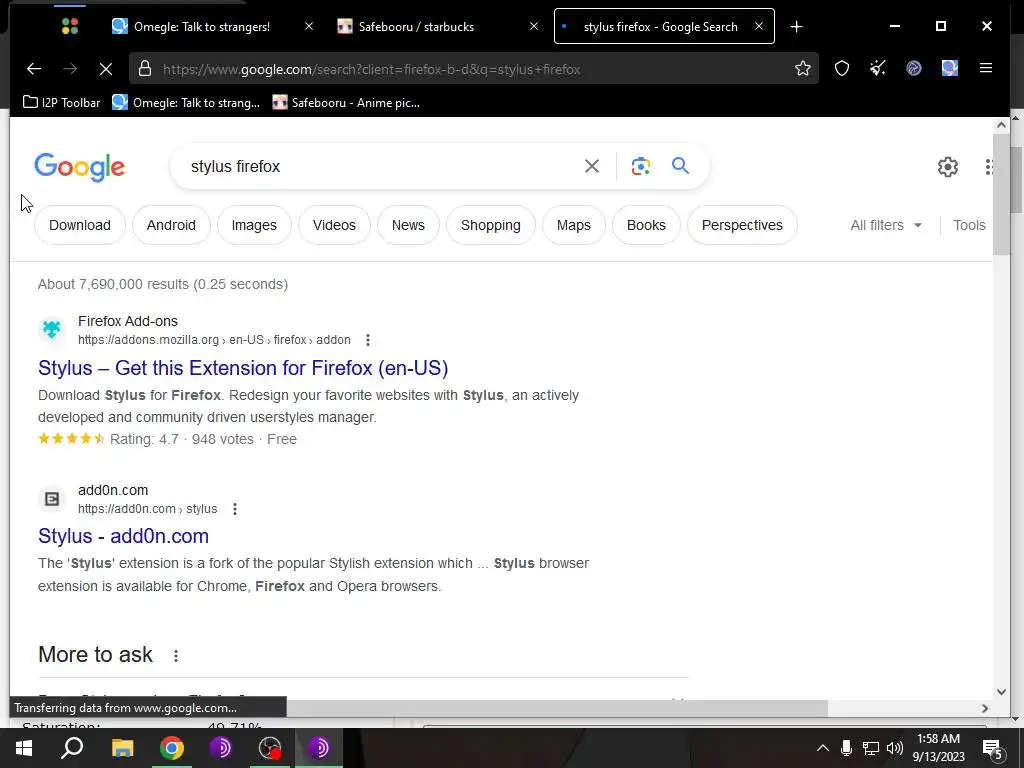Open the volume tray icon

[895, 748]
